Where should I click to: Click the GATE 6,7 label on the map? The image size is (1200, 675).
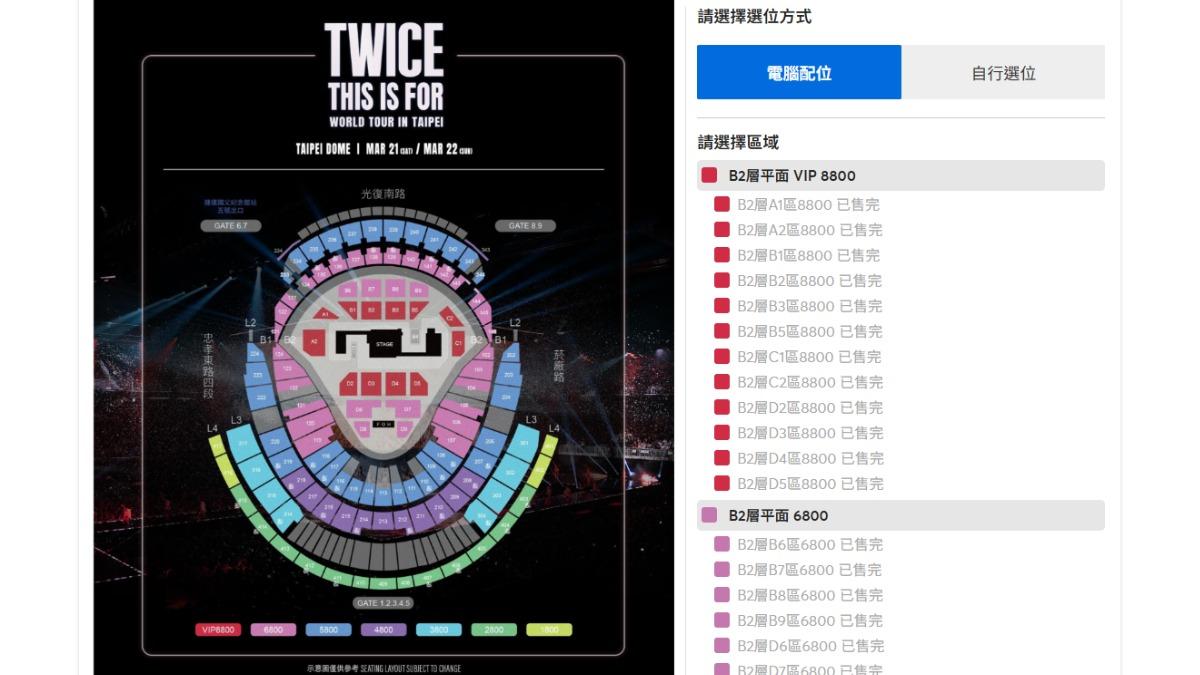click(x=232, y=226)
